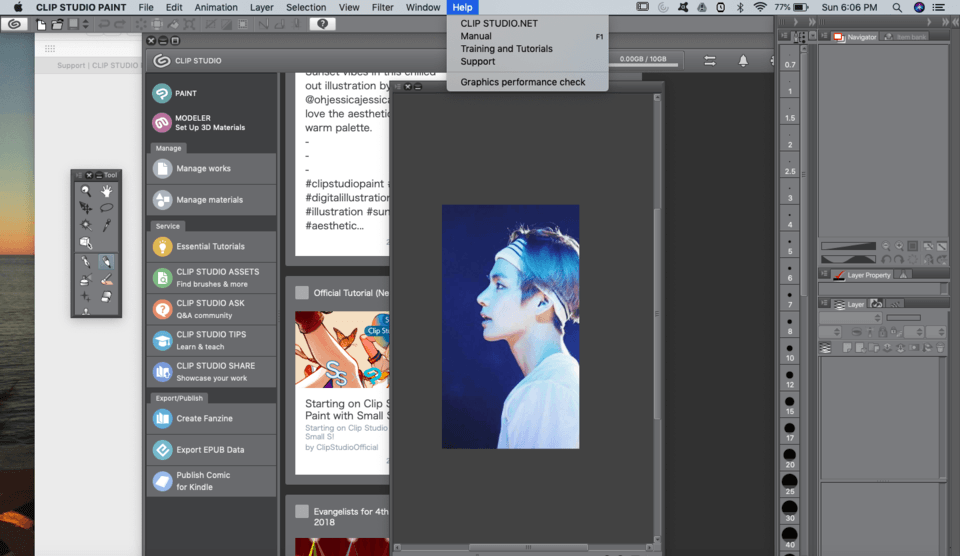Screen dimensions: 960x556
Task: Click the notification bell icon
Action: click(743, 61)
